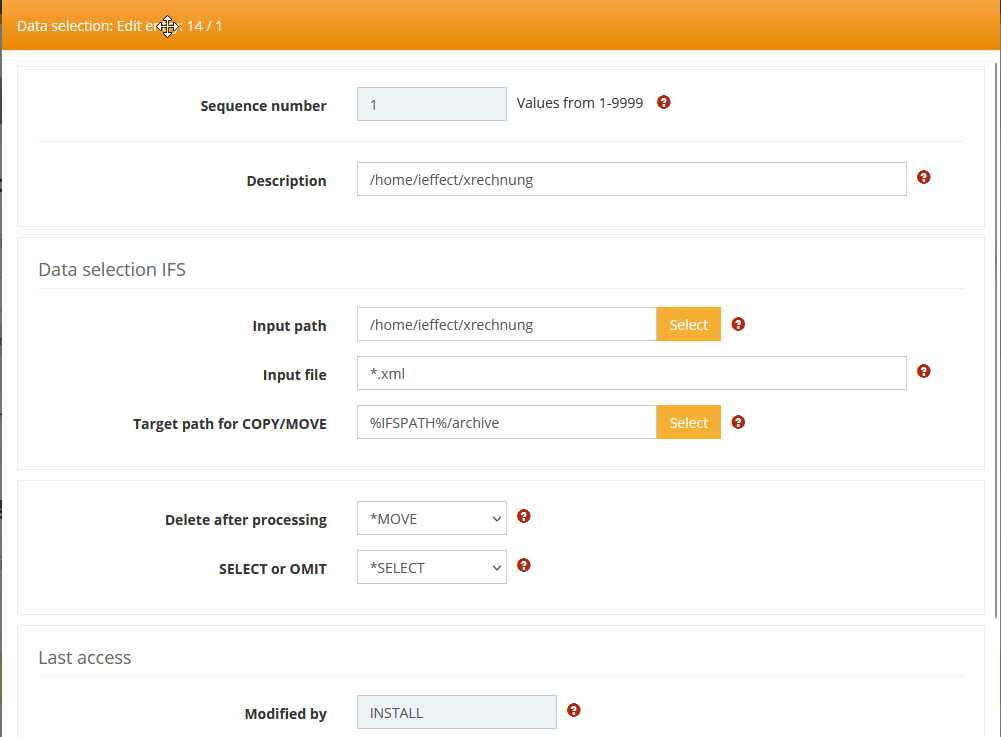1001x737 pixels.
Task: Click the Target path field with %IFSPATH%/archive
Action: point(506,423)
